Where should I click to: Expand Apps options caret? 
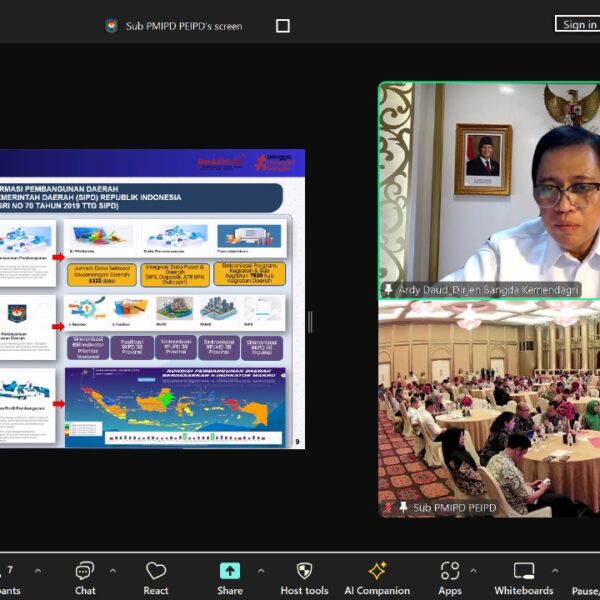coord(473,571)
